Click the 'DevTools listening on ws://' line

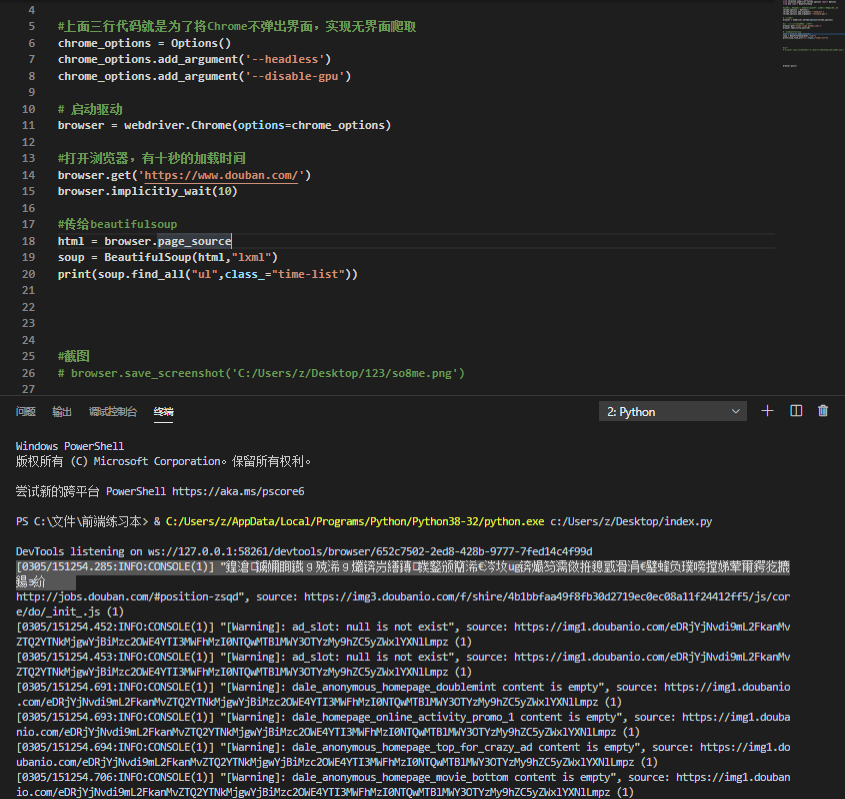[304, 551]
